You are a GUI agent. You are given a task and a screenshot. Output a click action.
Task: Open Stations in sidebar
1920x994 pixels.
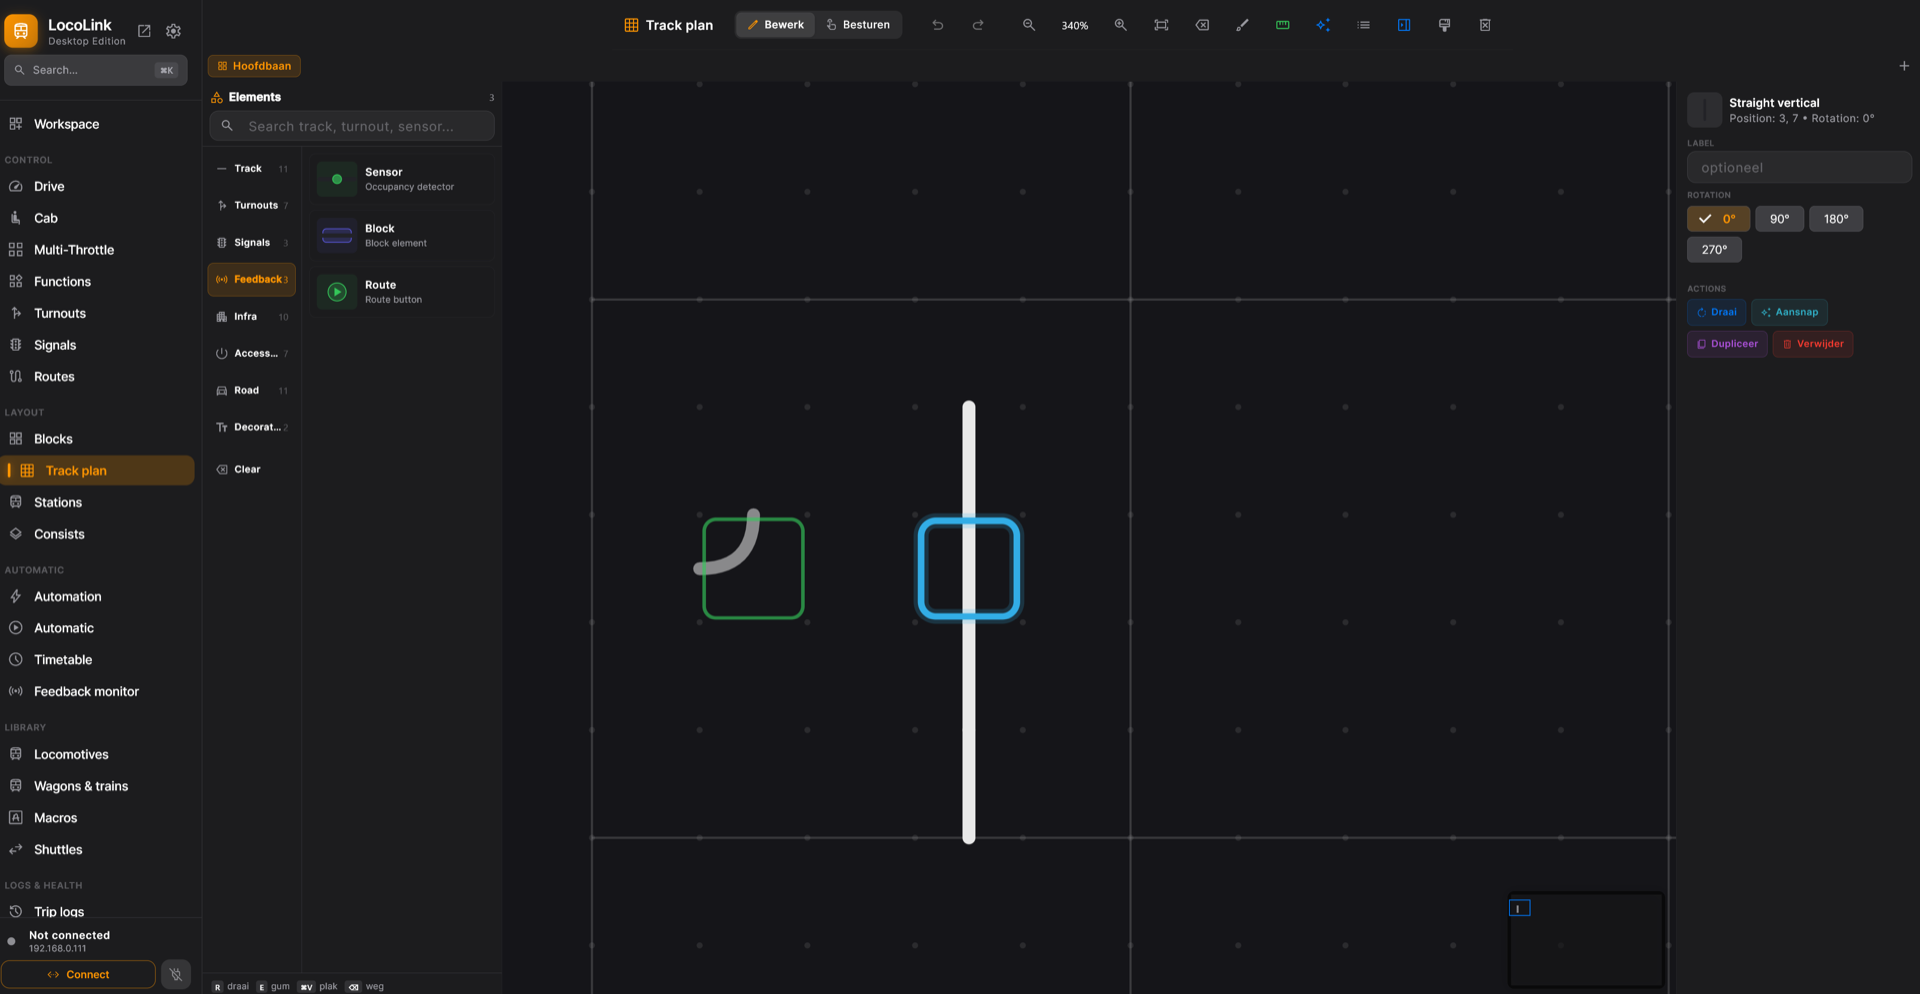point(98,502)
